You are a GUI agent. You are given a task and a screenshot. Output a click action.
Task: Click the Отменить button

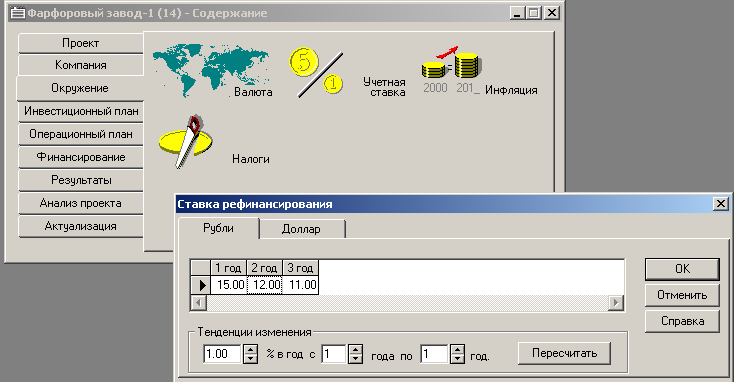point(682,295)
